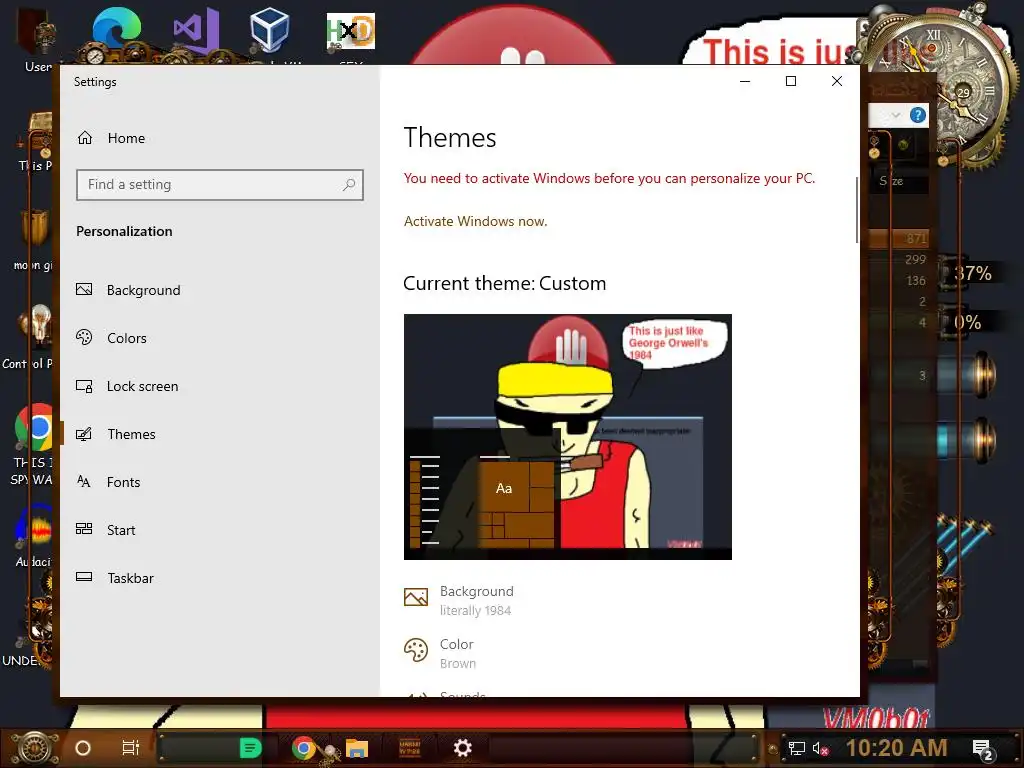Go to Settings Home

tap(111, 138)
